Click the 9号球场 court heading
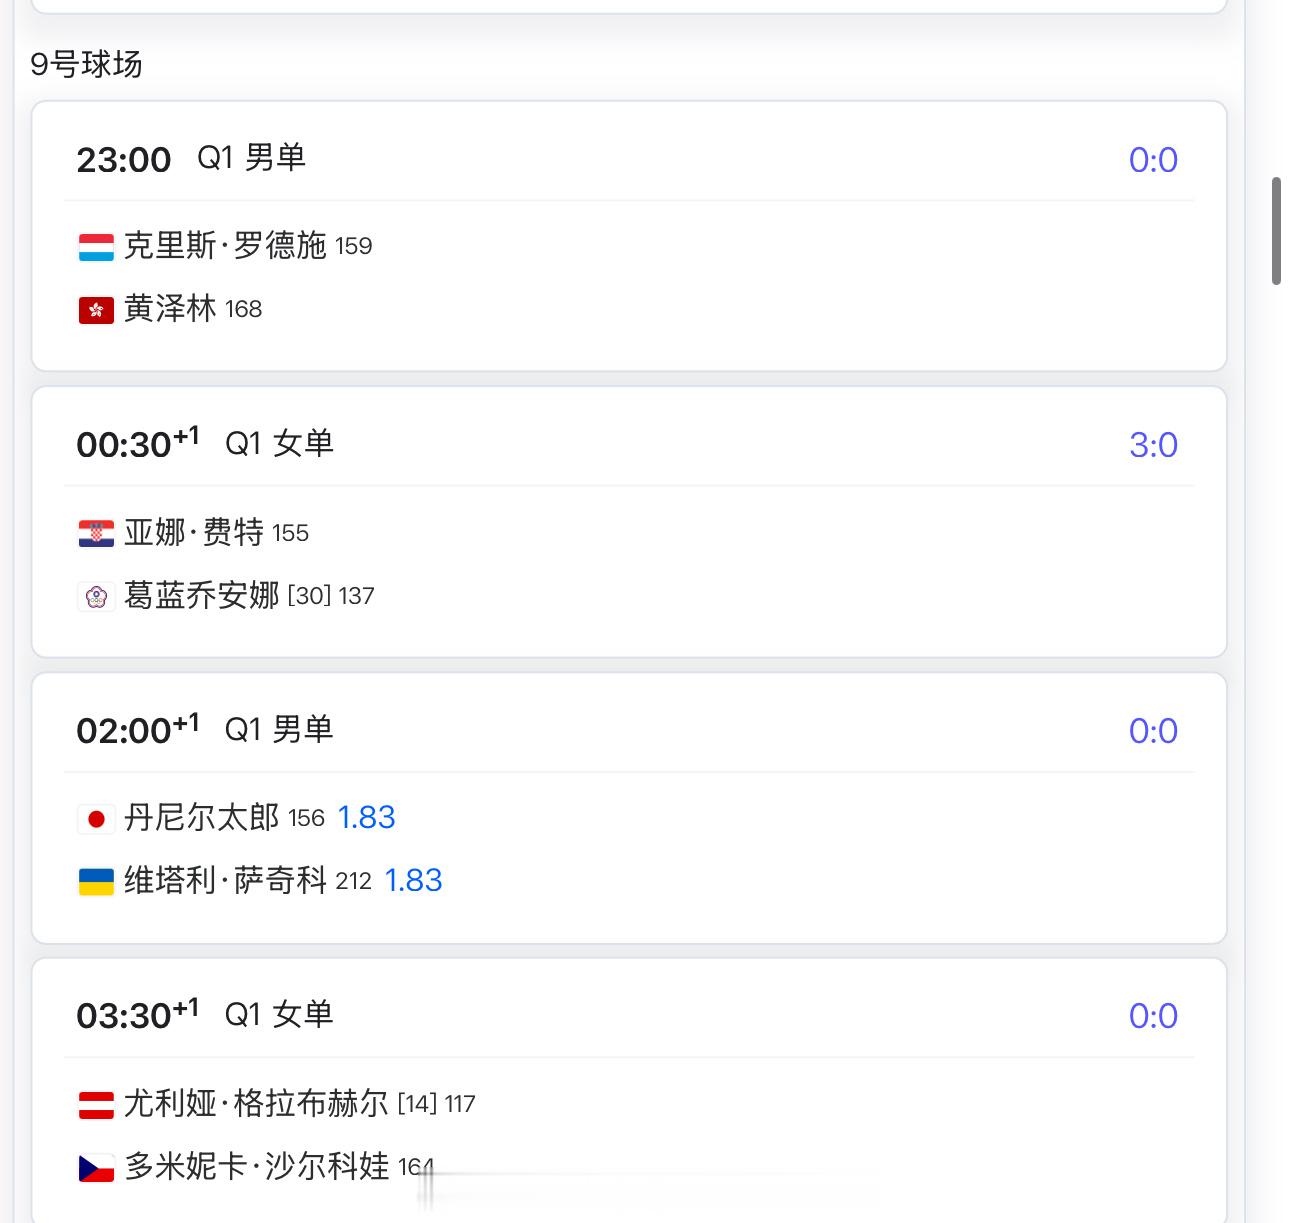The width and height of the screenshot is (1290, 1223). click(x=86, y=65)
